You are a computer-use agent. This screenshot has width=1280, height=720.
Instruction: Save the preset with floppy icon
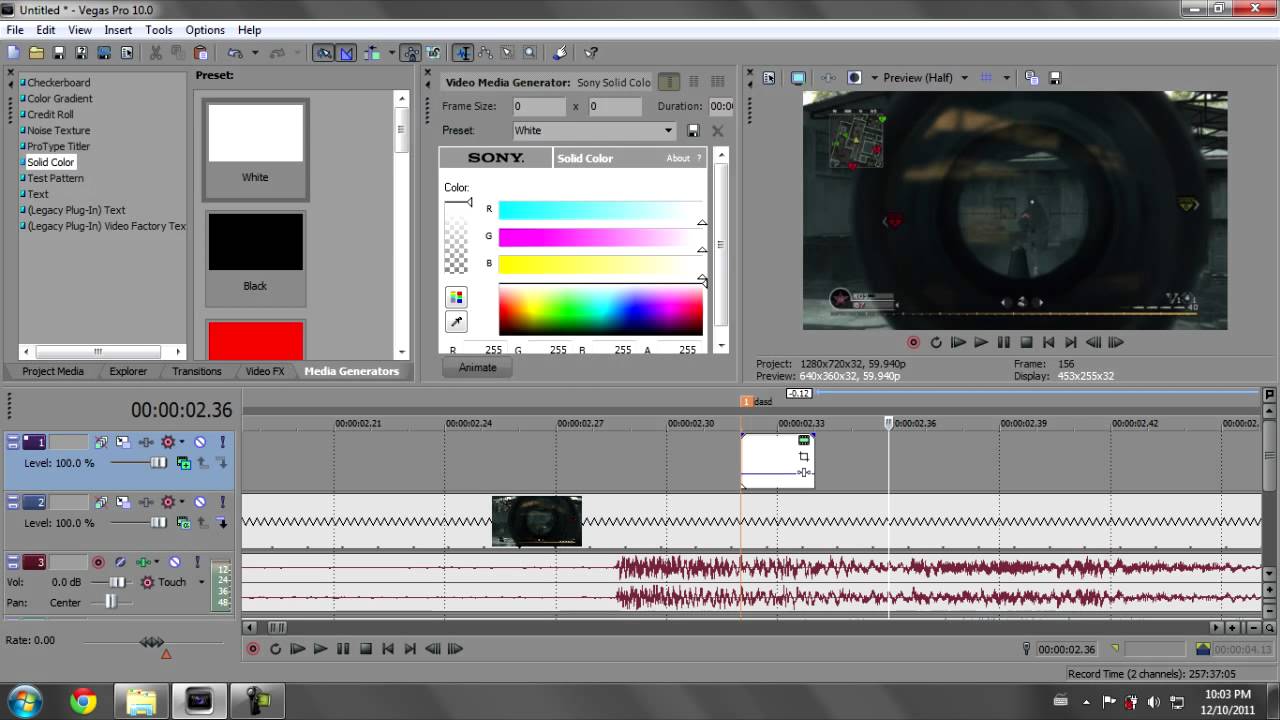pyautogui.click(x=693, y=131)
